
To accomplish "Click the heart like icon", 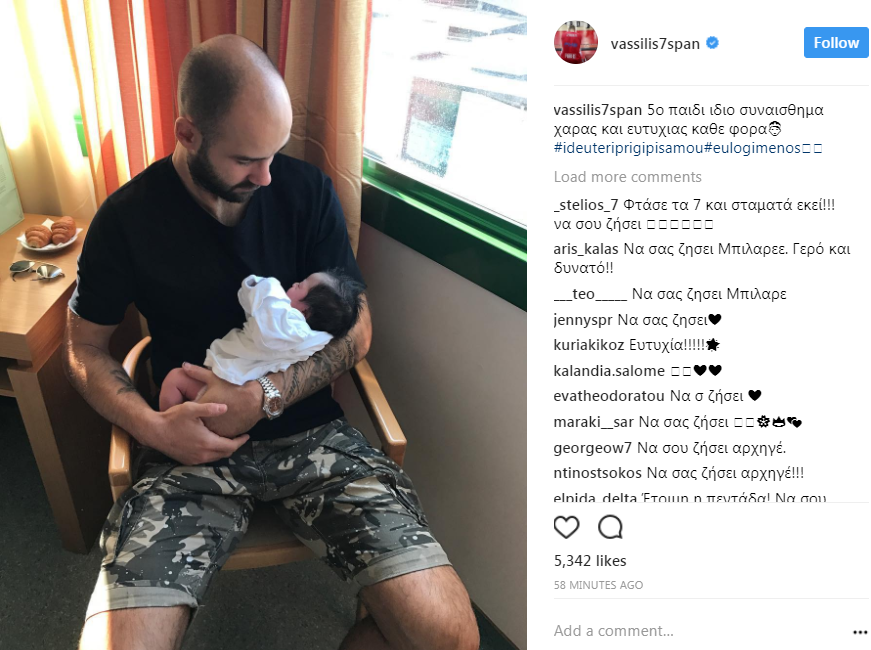I will [x=566, y=527].
